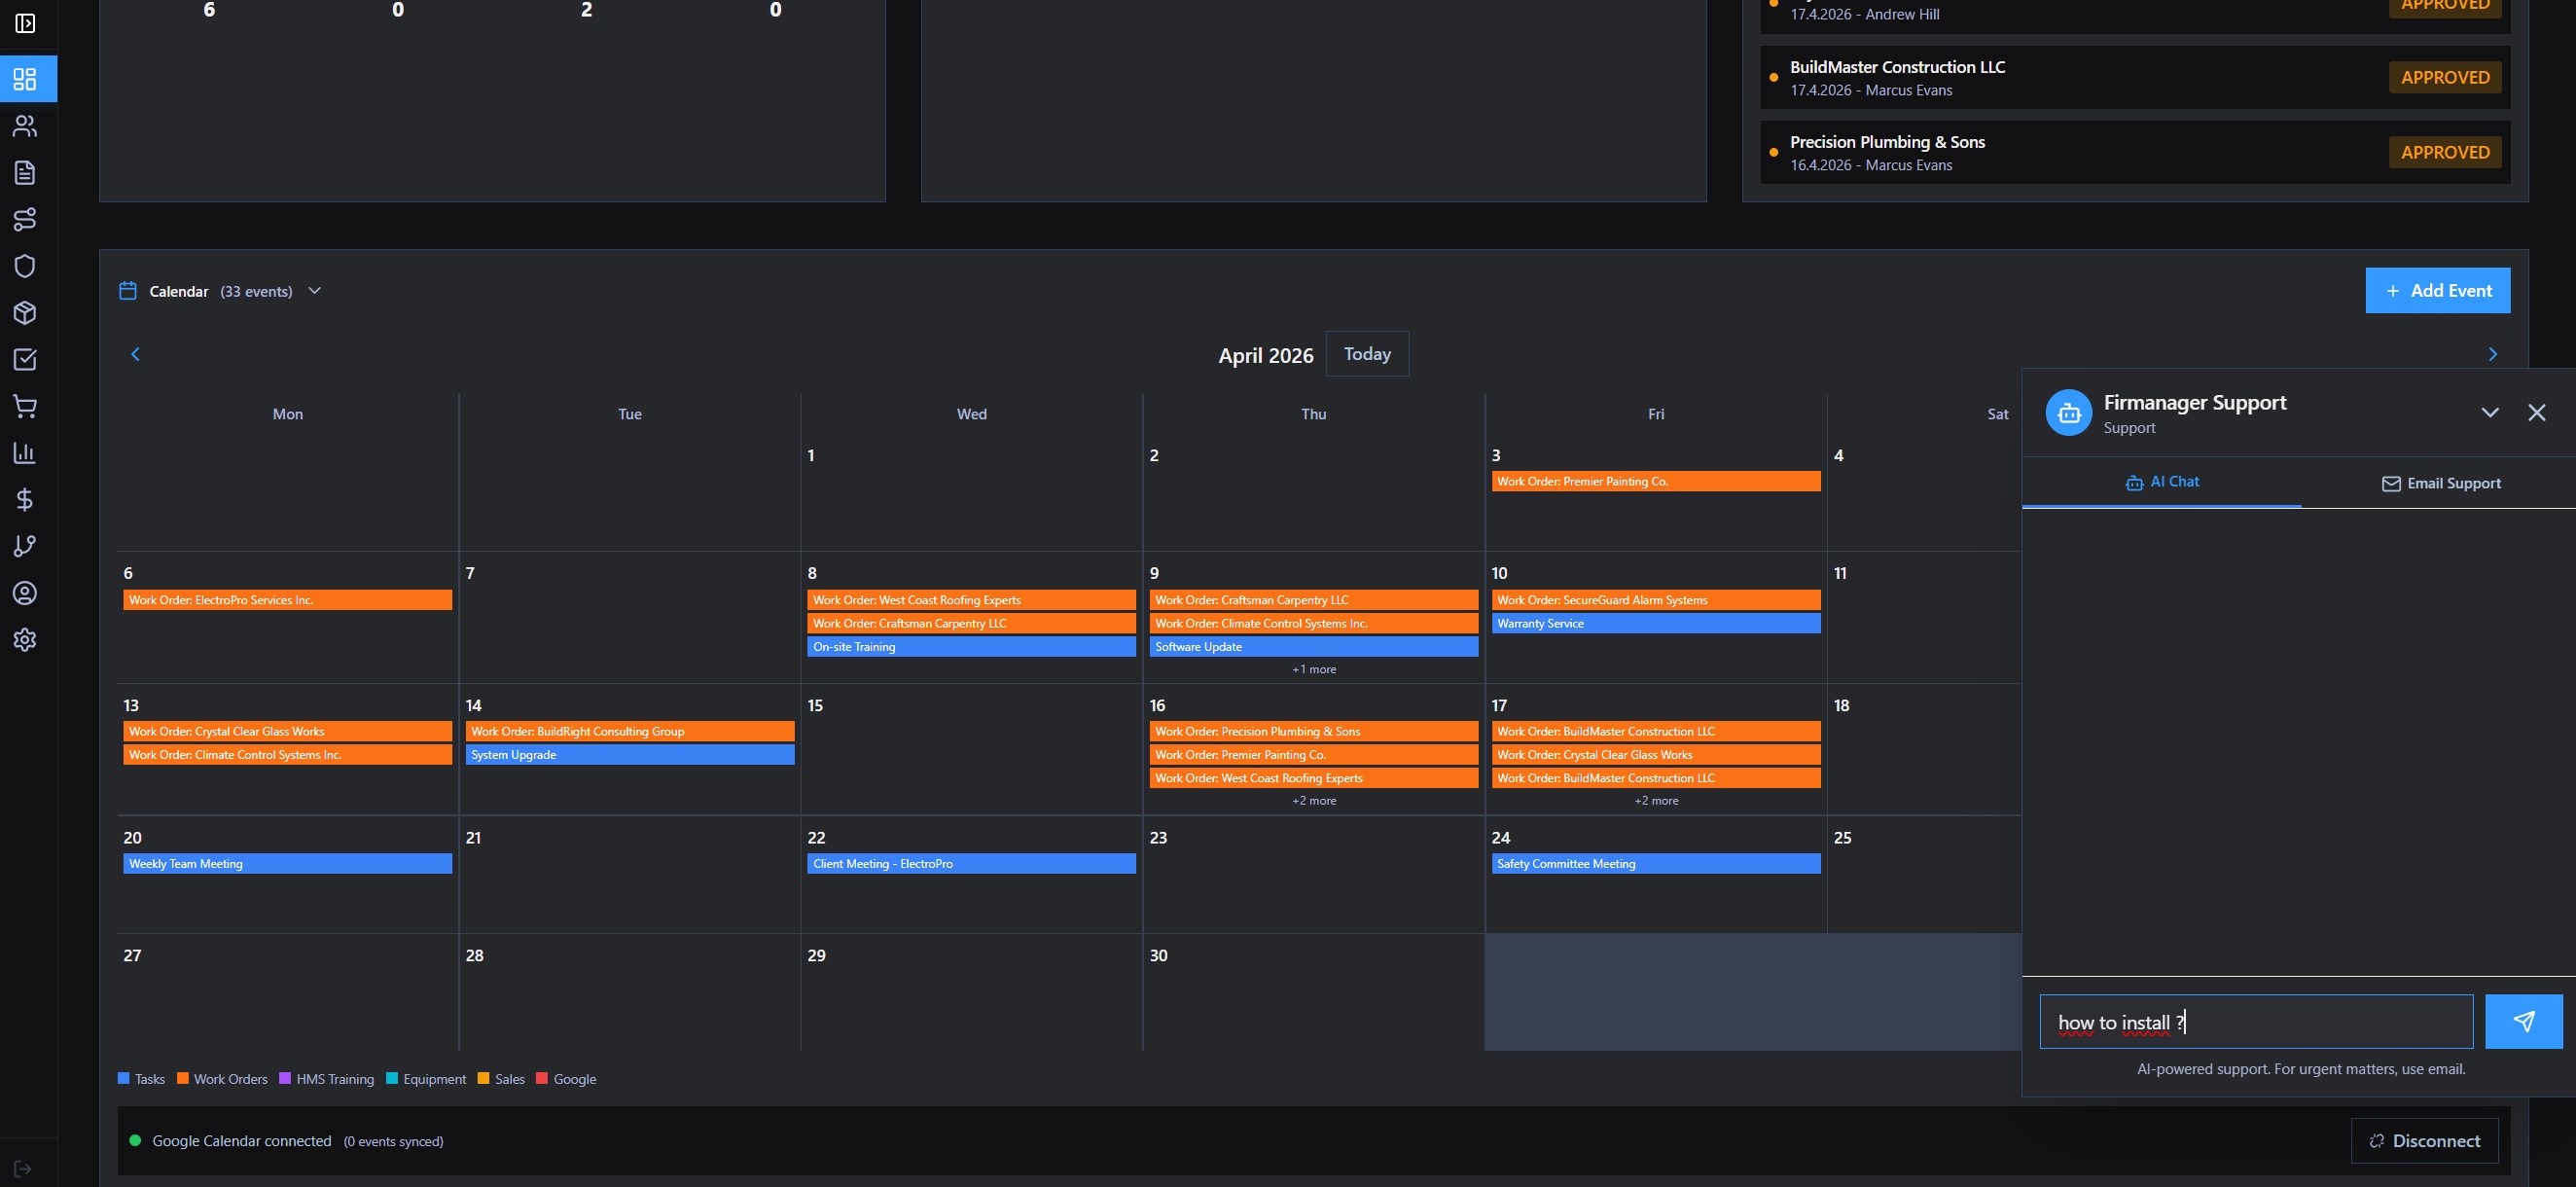This screenshot has height=1187, width=2576.
Task: Minimize the Firmanager Support chat chevron
Action: click(2490, 412)
